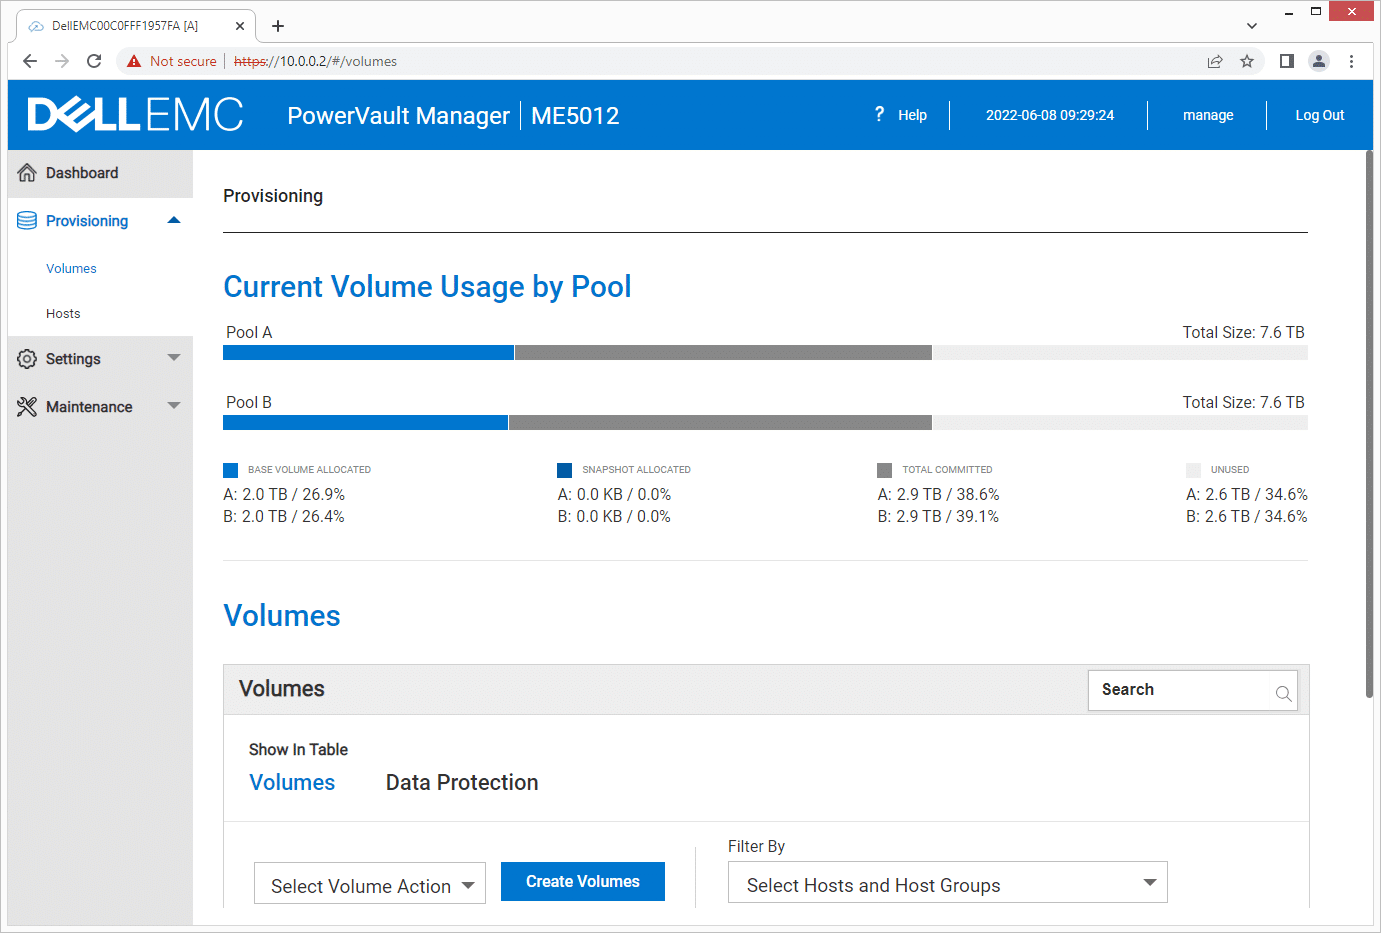The image size is (1381, 933).
Task: Click base volume value B: 2.0 TB / 26.4%
Action: pos(284,516)
